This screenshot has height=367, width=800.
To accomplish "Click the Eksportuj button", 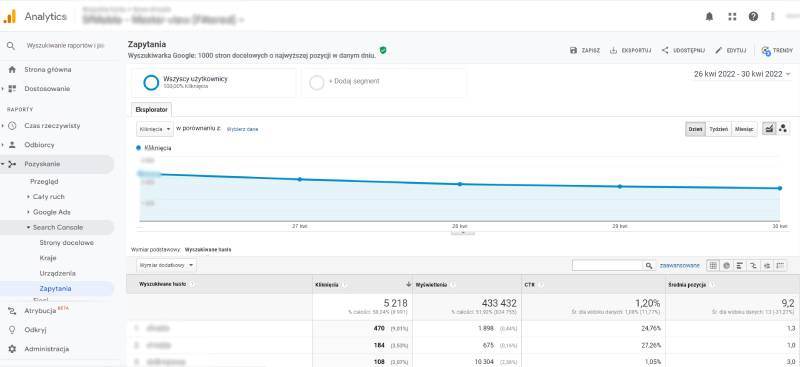I will point(631,51).
